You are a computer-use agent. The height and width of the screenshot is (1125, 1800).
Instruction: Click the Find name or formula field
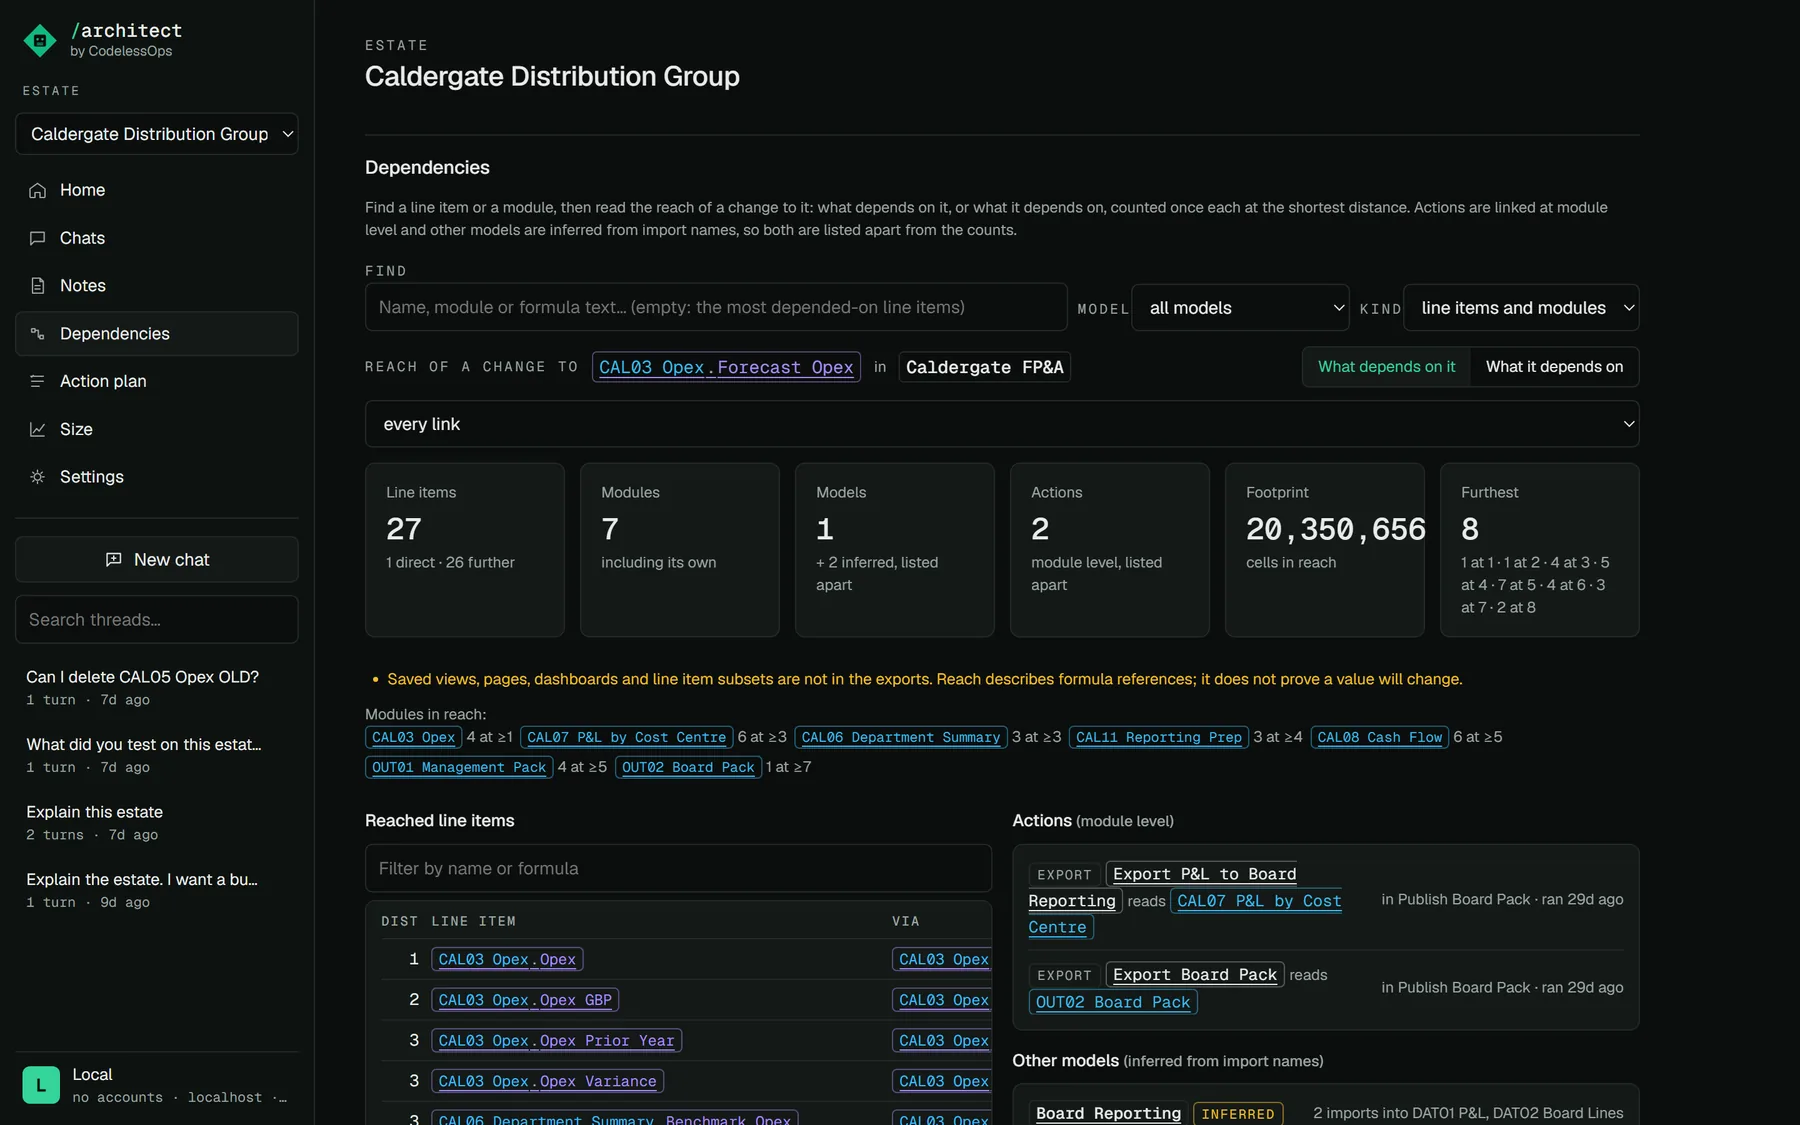point(716,307)
